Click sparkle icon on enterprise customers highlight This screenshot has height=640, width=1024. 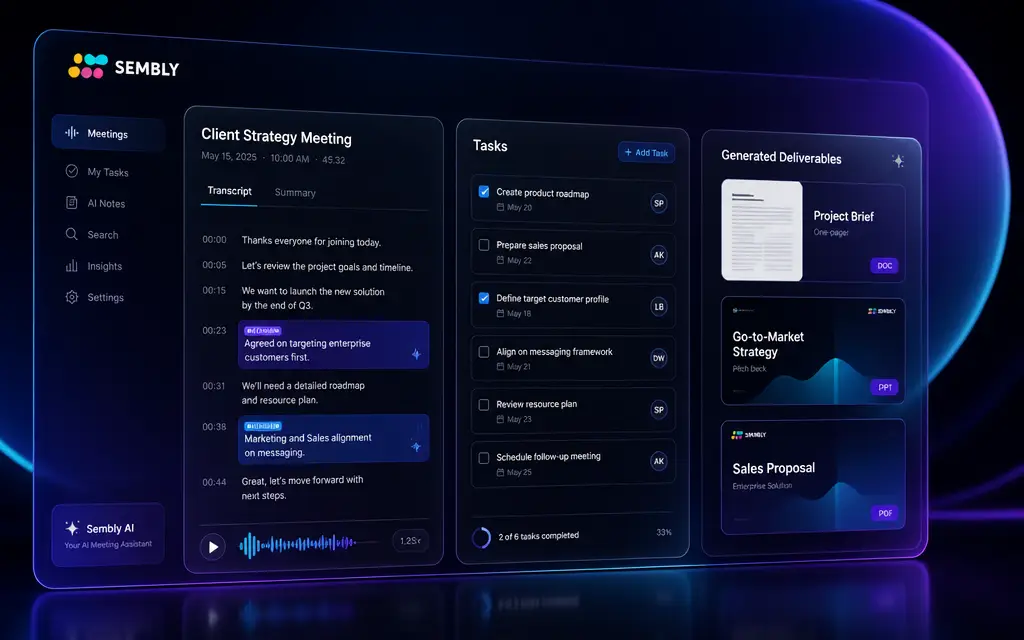click(416, 354)
